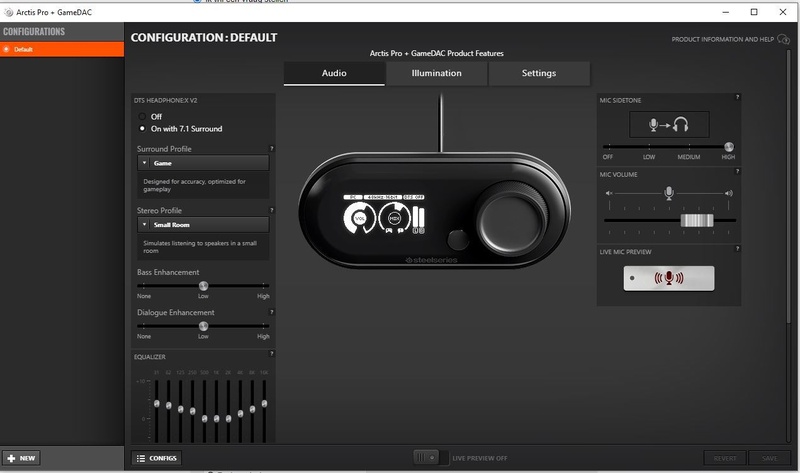This screenshot has height=473, width=800.
Task: Click 'Simulates listening to speakers in a small room'
Action: [x=199, y=247]
